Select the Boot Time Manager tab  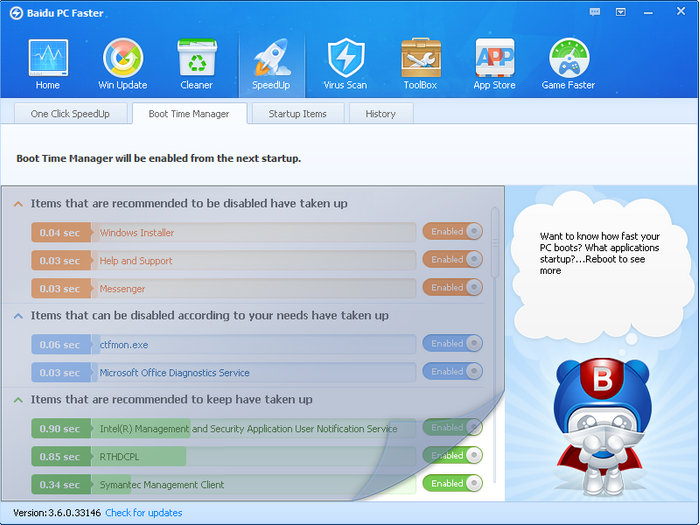pyautogui.click(x=189, y=114)
